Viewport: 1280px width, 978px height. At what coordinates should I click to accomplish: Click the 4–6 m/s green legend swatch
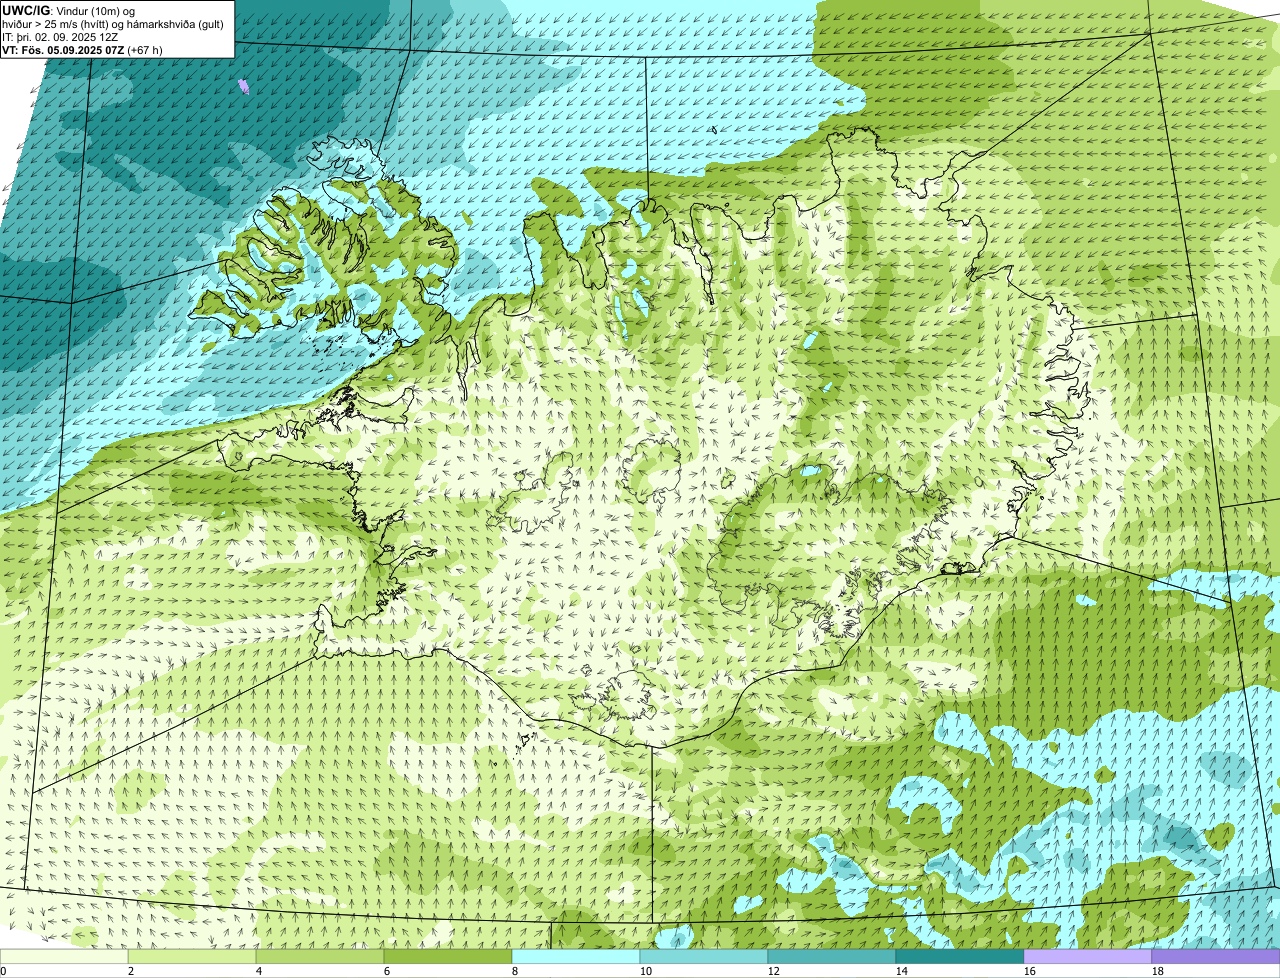[x=320, y=956]
